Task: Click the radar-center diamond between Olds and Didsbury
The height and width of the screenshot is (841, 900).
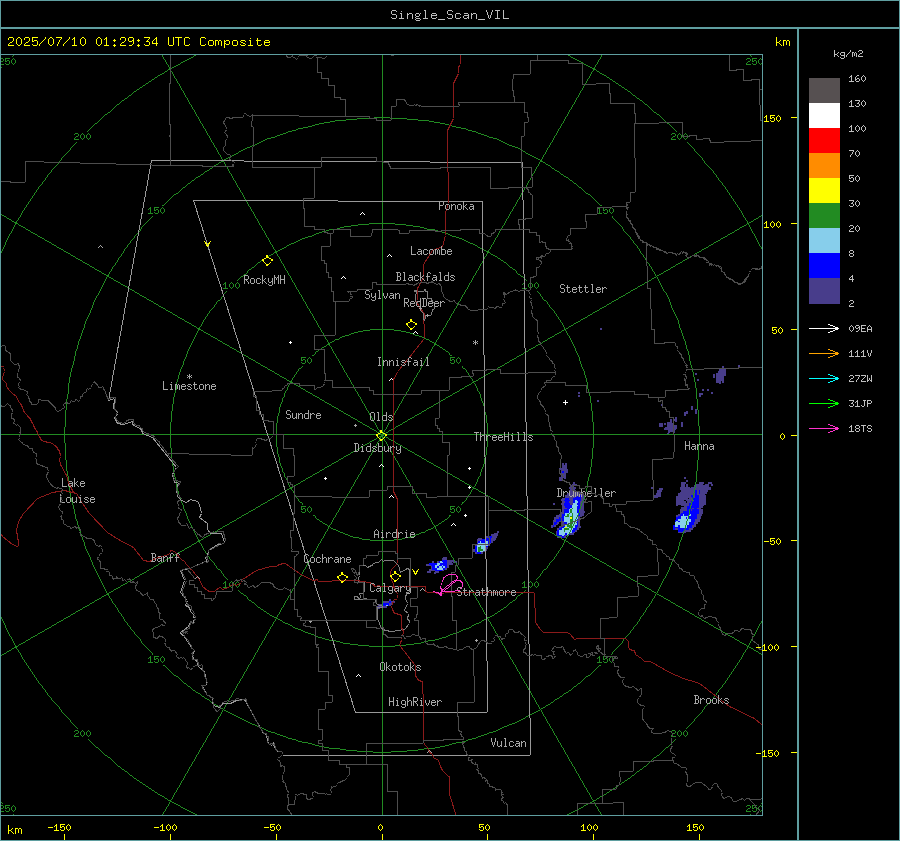Action: click(381, 436)
